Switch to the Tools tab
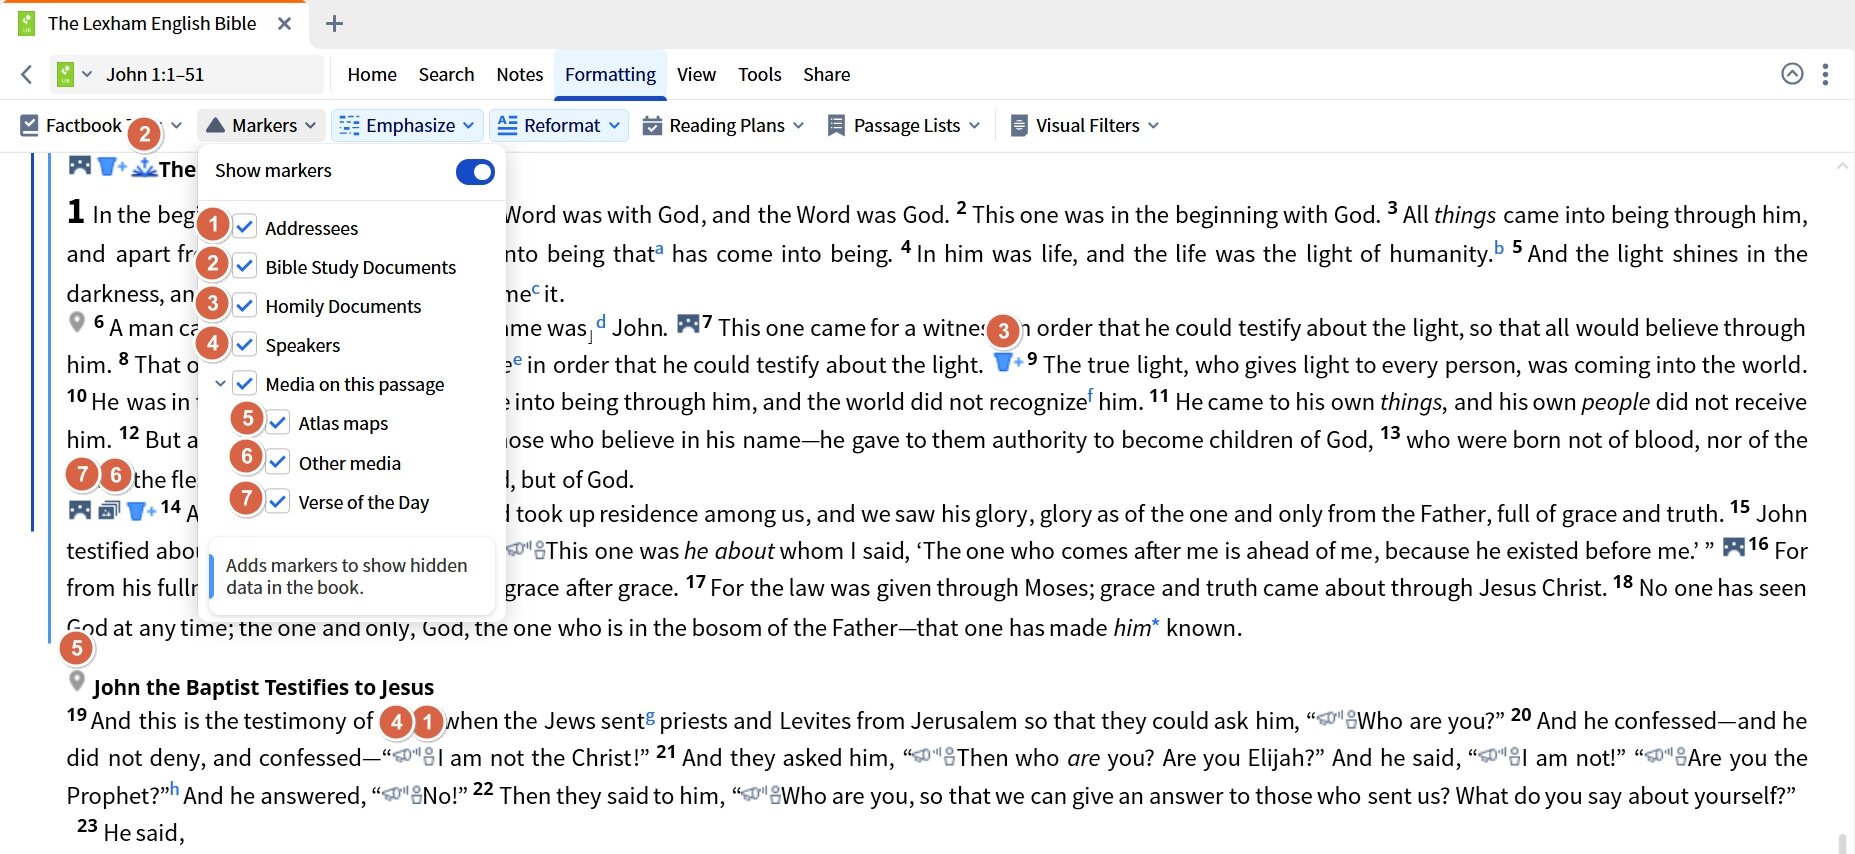This screenshot has width=1855, height=854. (x=760, y=74)
